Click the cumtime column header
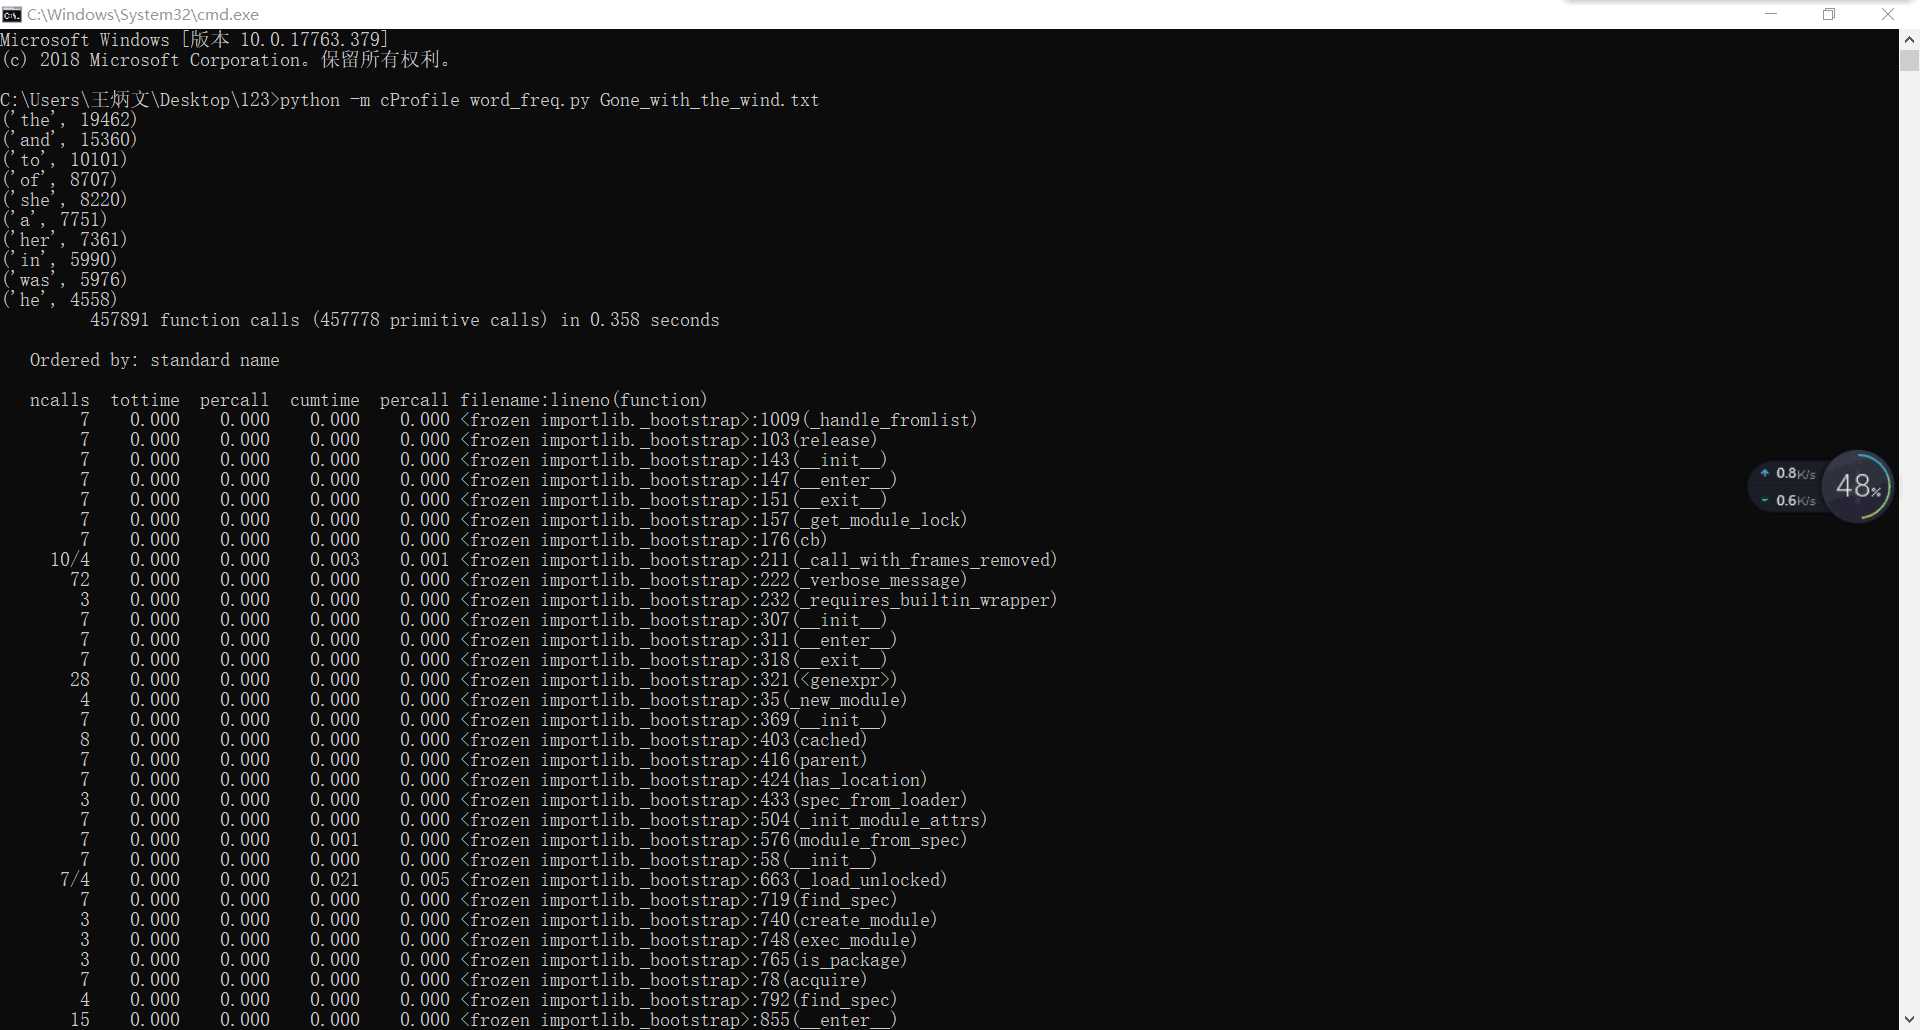 point(325,400)
